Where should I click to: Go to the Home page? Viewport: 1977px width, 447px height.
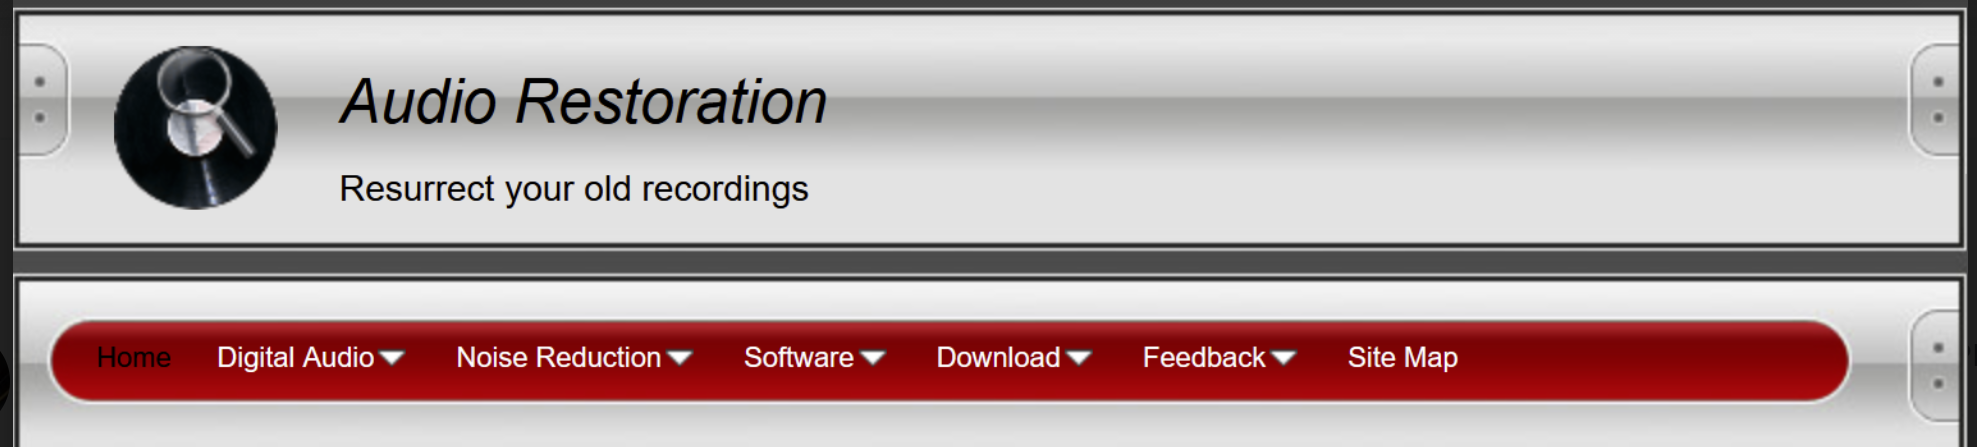(134, 357)
